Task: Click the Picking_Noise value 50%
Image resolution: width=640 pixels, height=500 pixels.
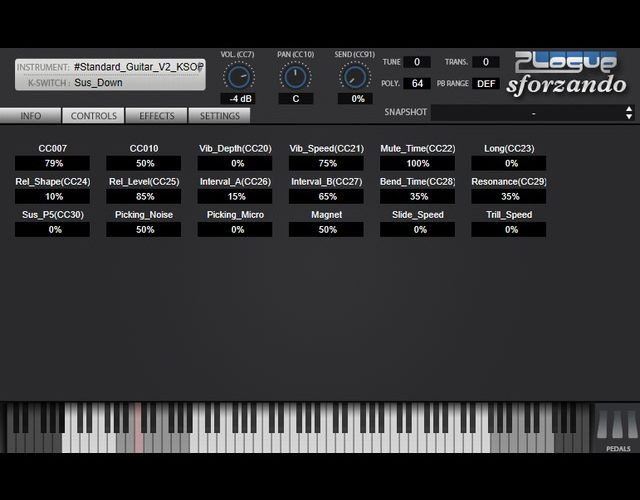Action: coord(144,229)
